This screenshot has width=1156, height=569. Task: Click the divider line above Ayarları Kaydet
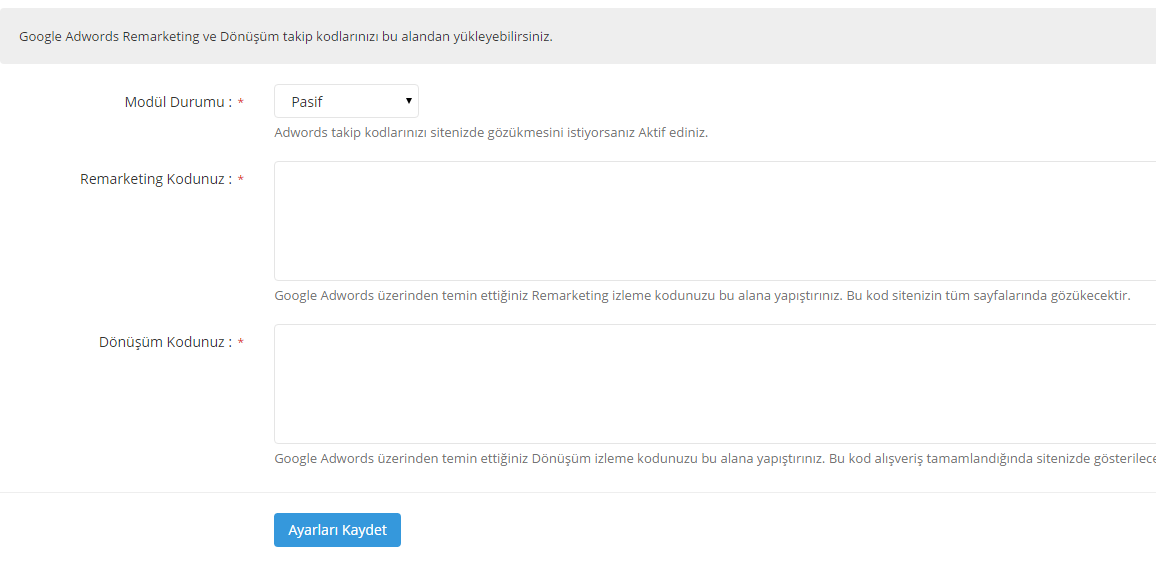click(x=578, y=492)
